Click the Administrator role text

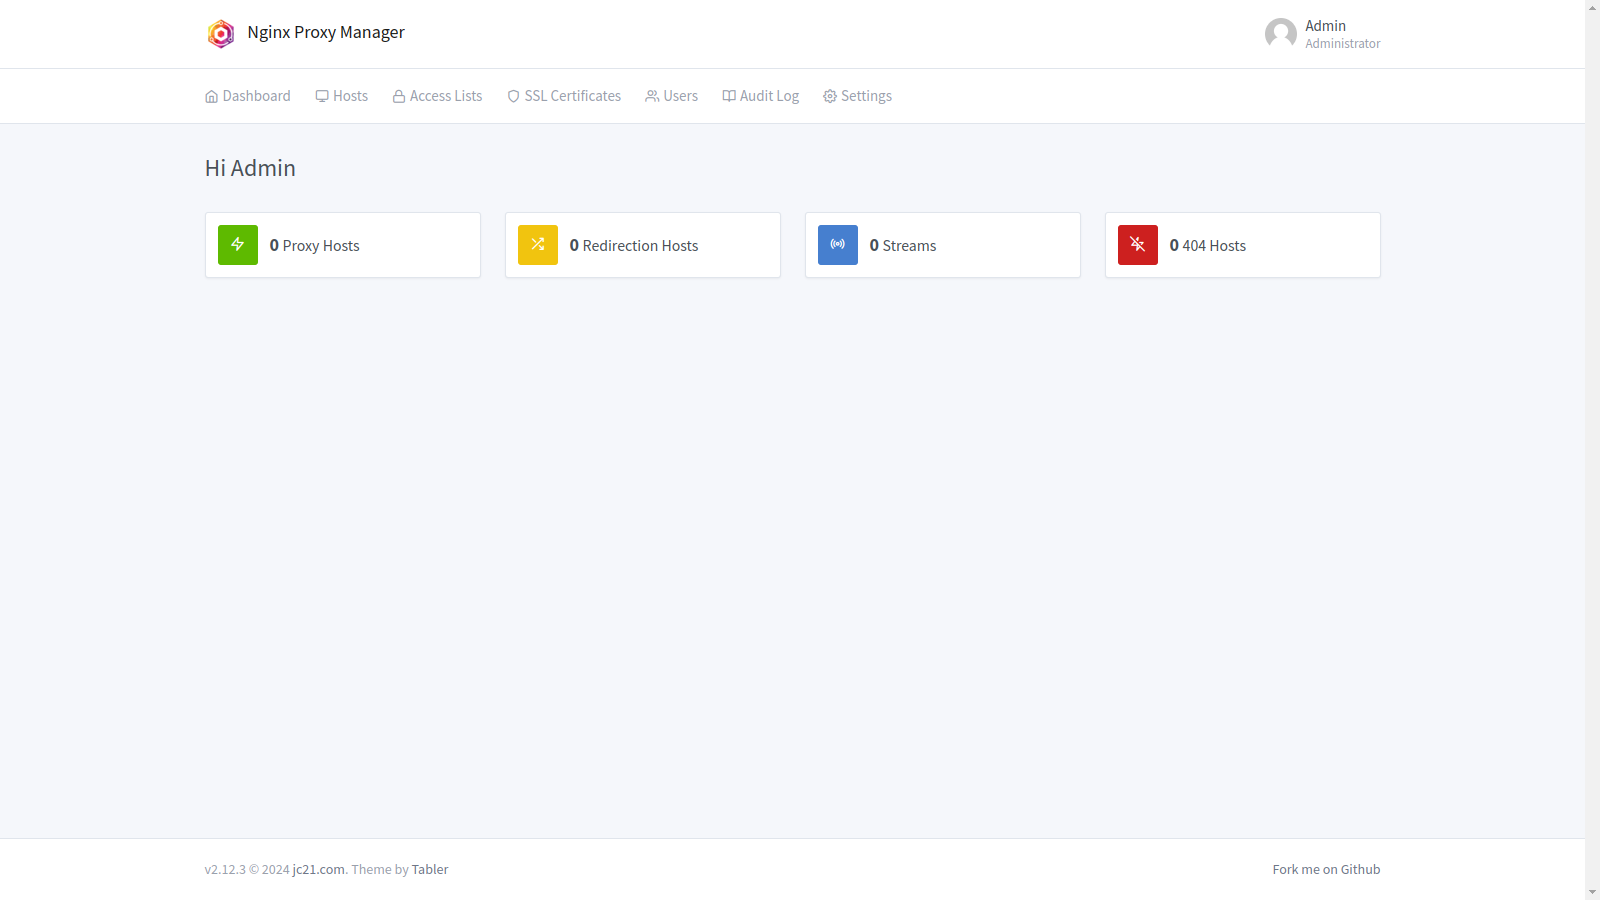(1343, 44)
